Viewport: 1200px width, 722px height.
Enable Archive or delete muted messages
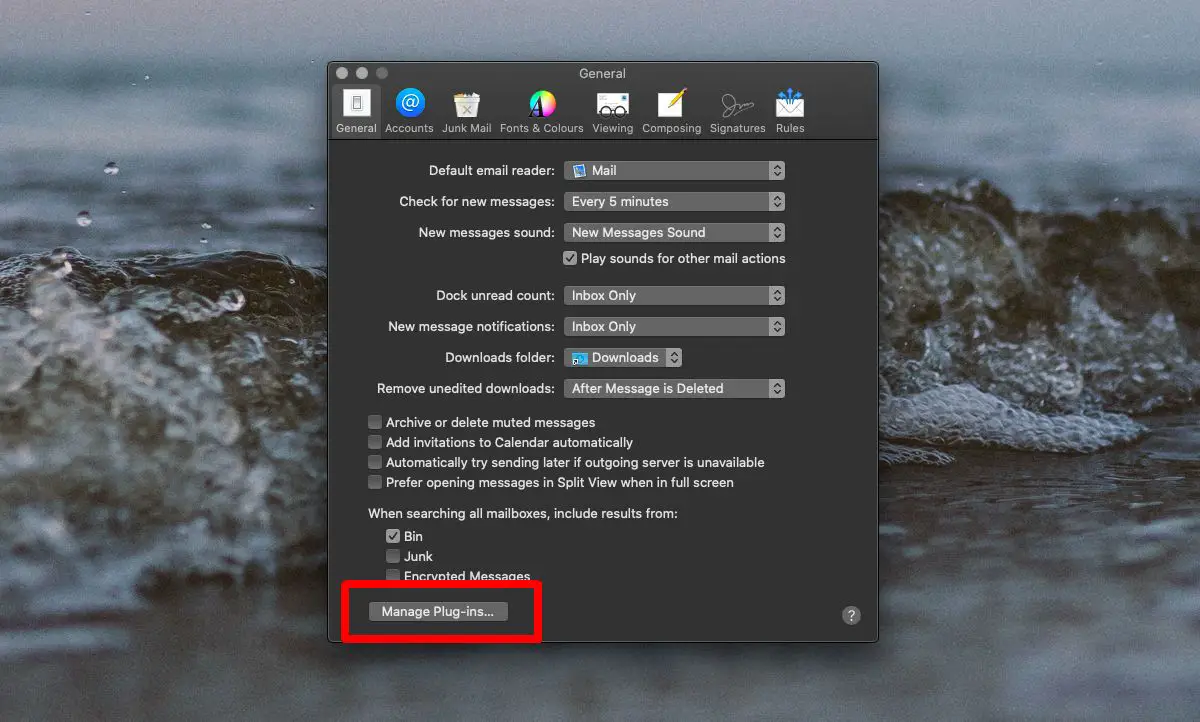click(375, 422)
